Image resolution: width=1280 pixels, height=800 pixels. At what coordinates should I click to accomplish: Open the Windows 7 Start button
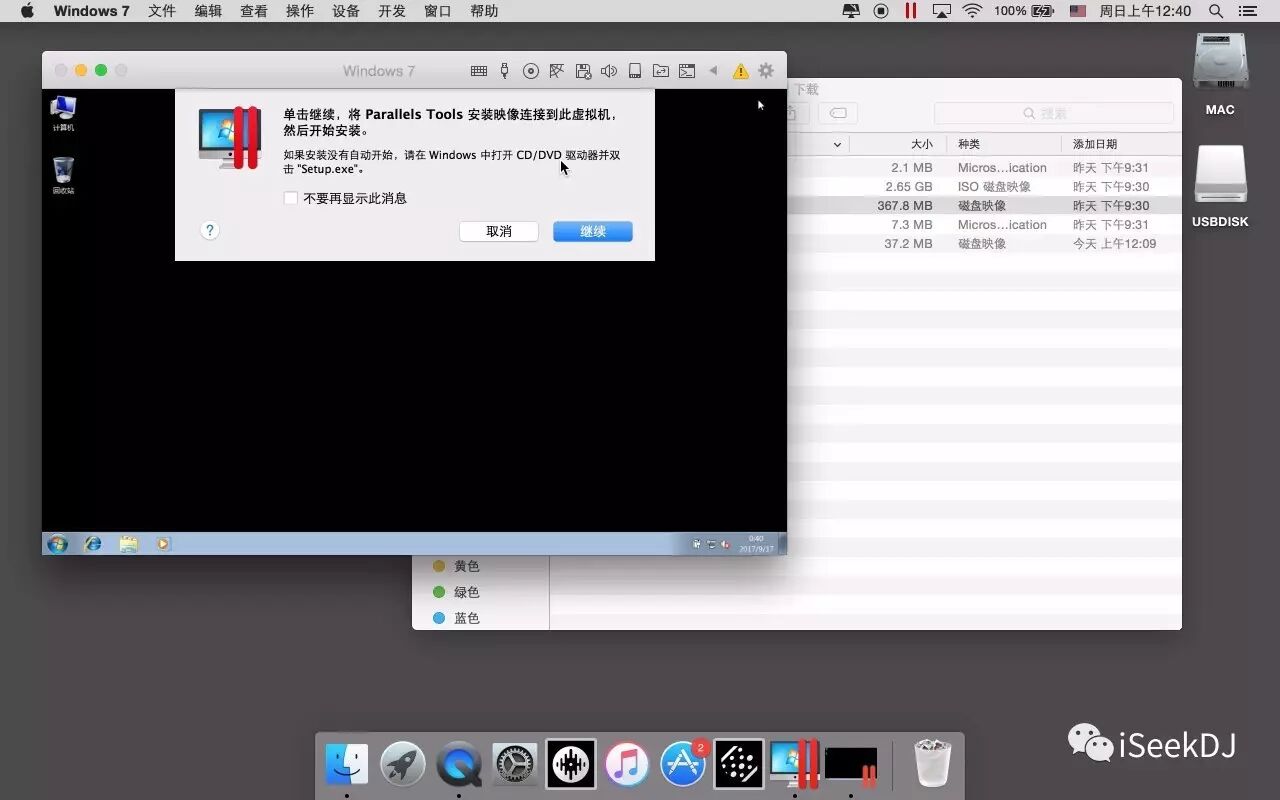click(x=57, y=544)
